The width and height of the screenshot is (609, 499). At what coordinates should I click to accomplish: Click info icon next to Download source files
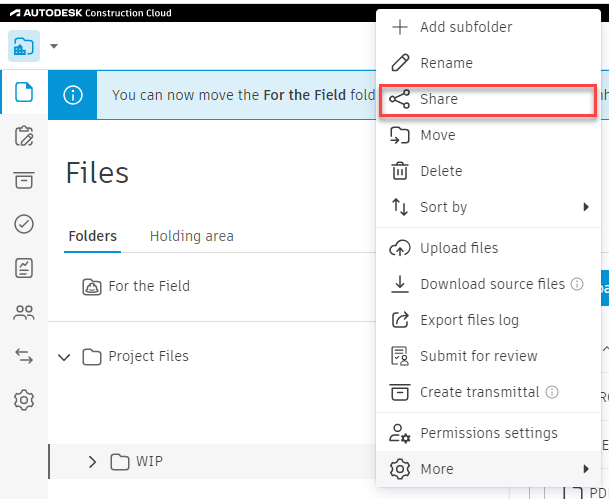click(x=577, y=284)
